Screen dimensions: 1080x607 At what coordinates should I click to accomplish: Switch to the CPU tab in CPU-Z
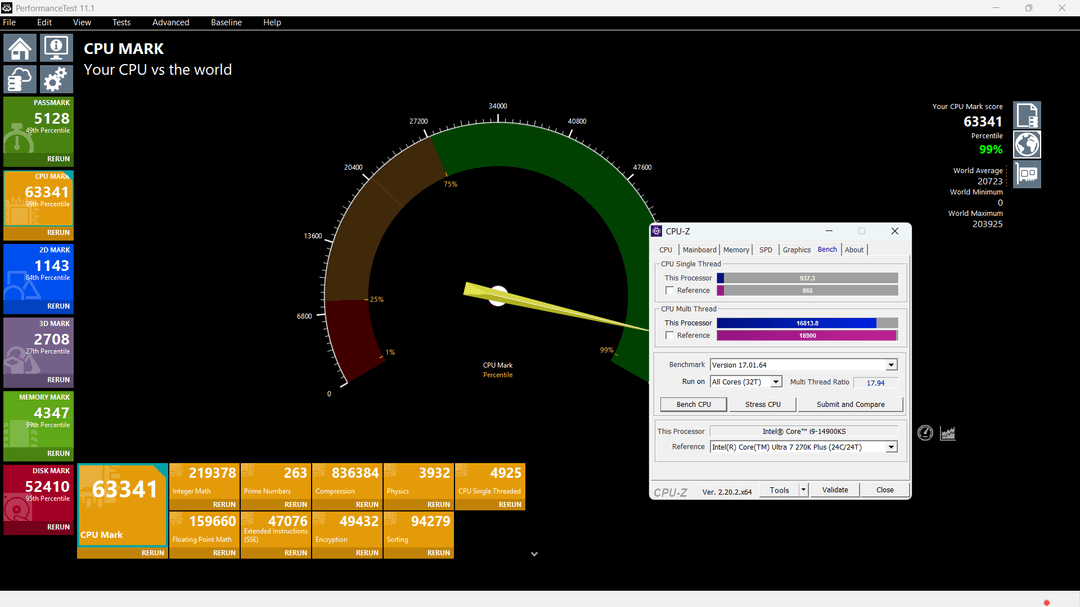click(665, 250)
